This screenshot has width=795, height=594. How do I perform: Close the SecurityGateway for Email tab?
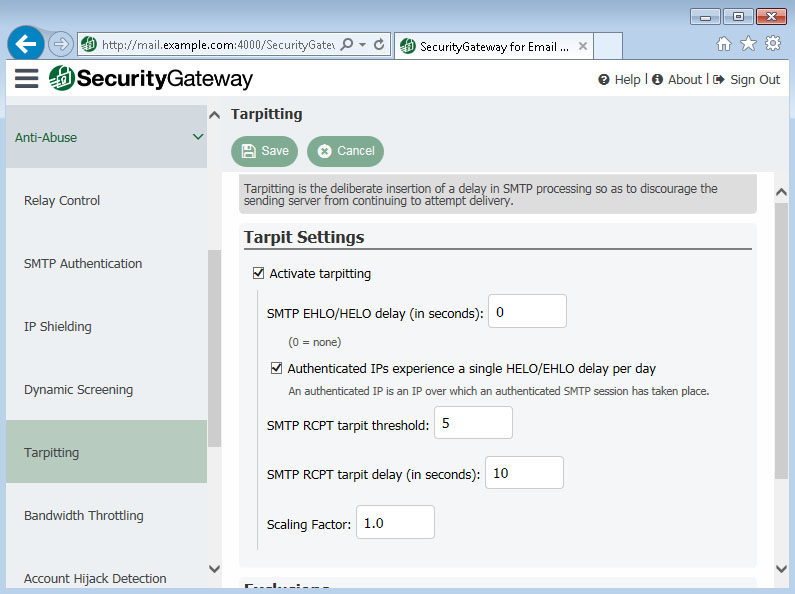point(583,46)
